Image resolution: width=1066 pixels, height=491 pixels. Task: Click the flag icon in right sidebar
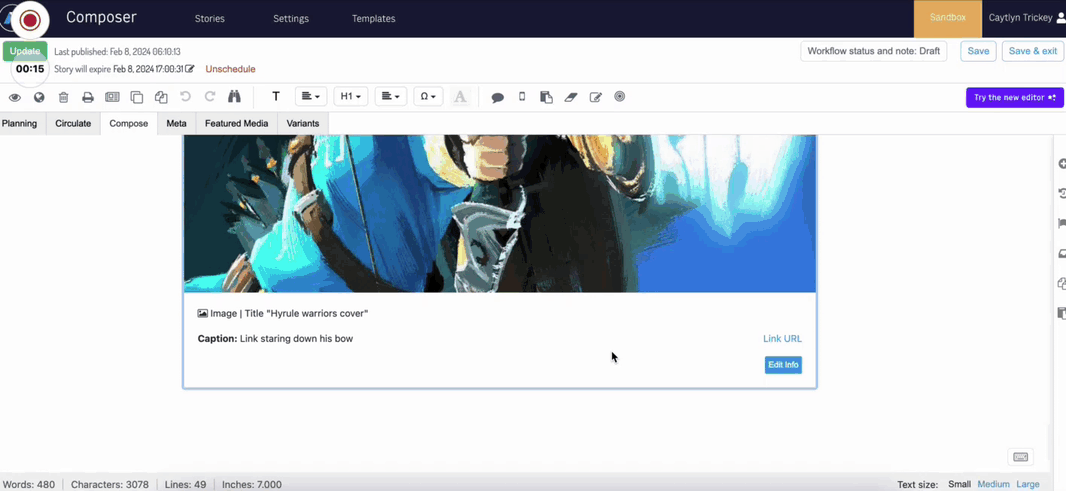(1062, 224)
